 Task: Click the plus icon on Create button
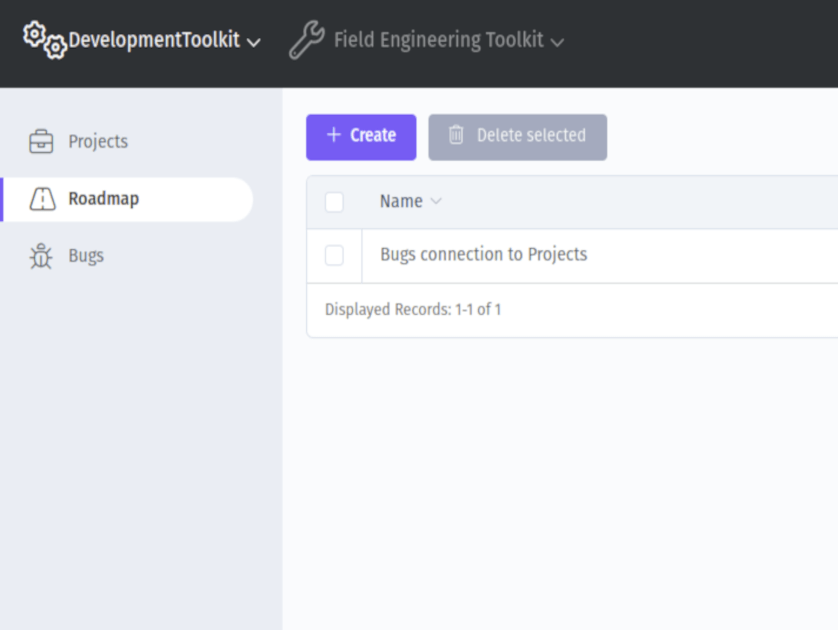coord(333,135)
